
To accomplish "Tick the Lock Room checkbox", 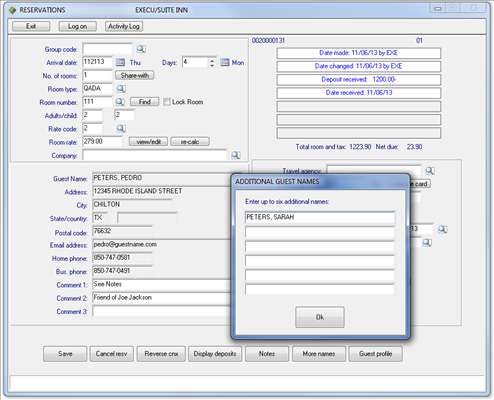I will point(167,102).
